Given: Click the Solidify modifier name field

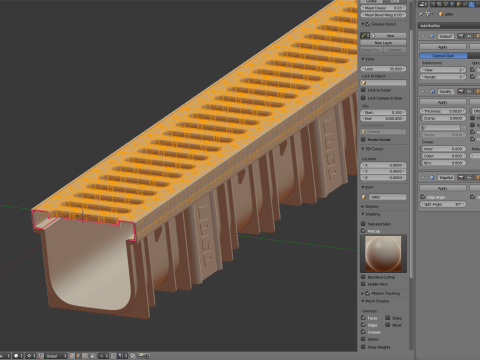Looking at the screenshot, I should (446, 91).
